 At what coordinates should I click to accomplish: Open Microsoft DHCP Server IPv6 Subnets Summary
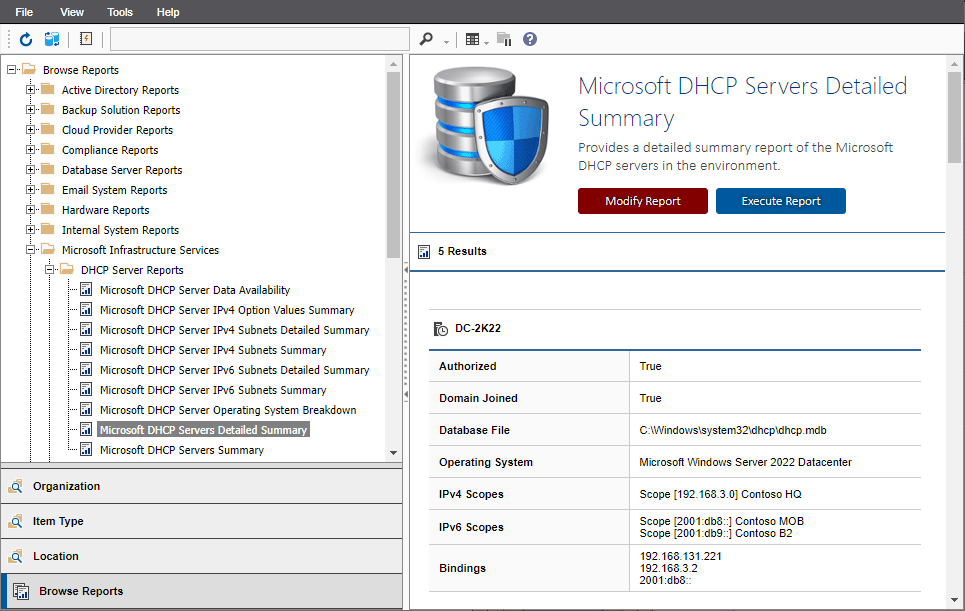213,390
